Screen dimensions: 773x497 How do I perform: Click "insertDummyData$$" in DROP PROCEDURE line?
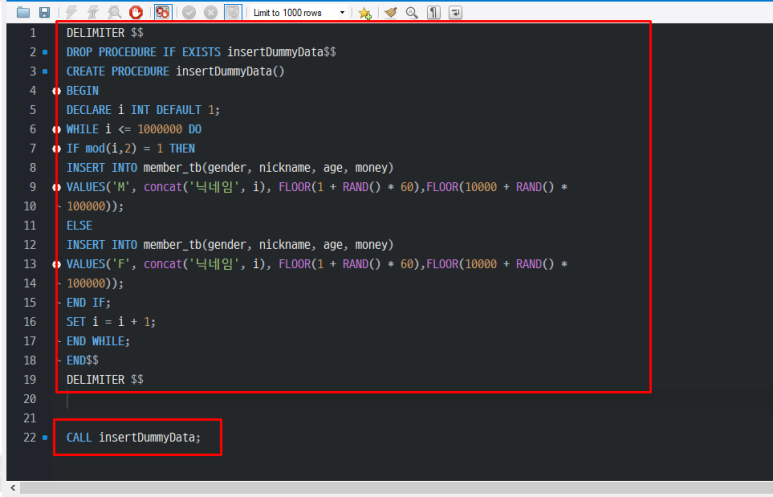tap(281, 52)
